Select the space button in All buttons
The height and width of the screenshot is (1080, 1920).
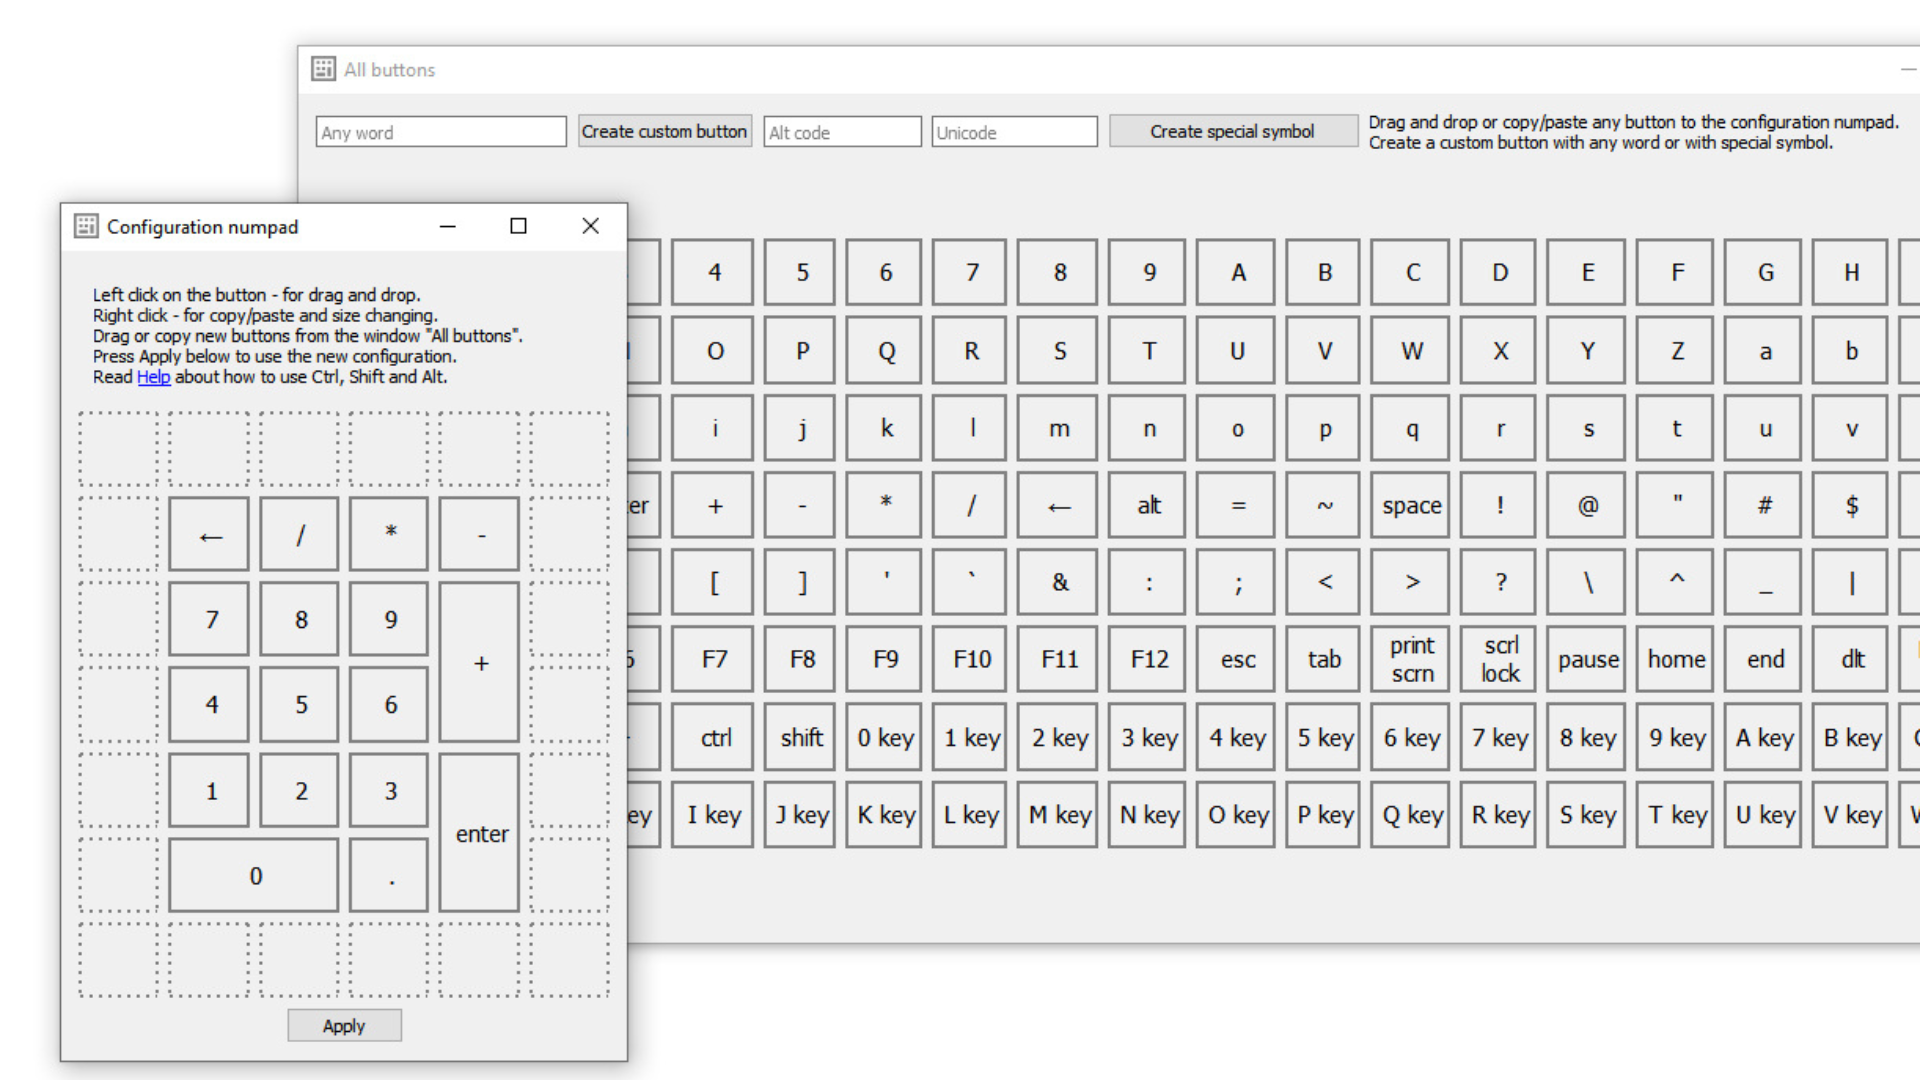1411,506
